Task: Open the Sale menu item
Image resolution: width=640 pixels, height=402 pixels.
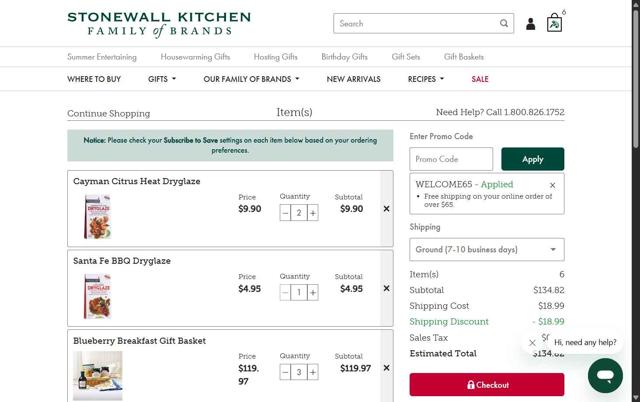Action: pos(480,79)
